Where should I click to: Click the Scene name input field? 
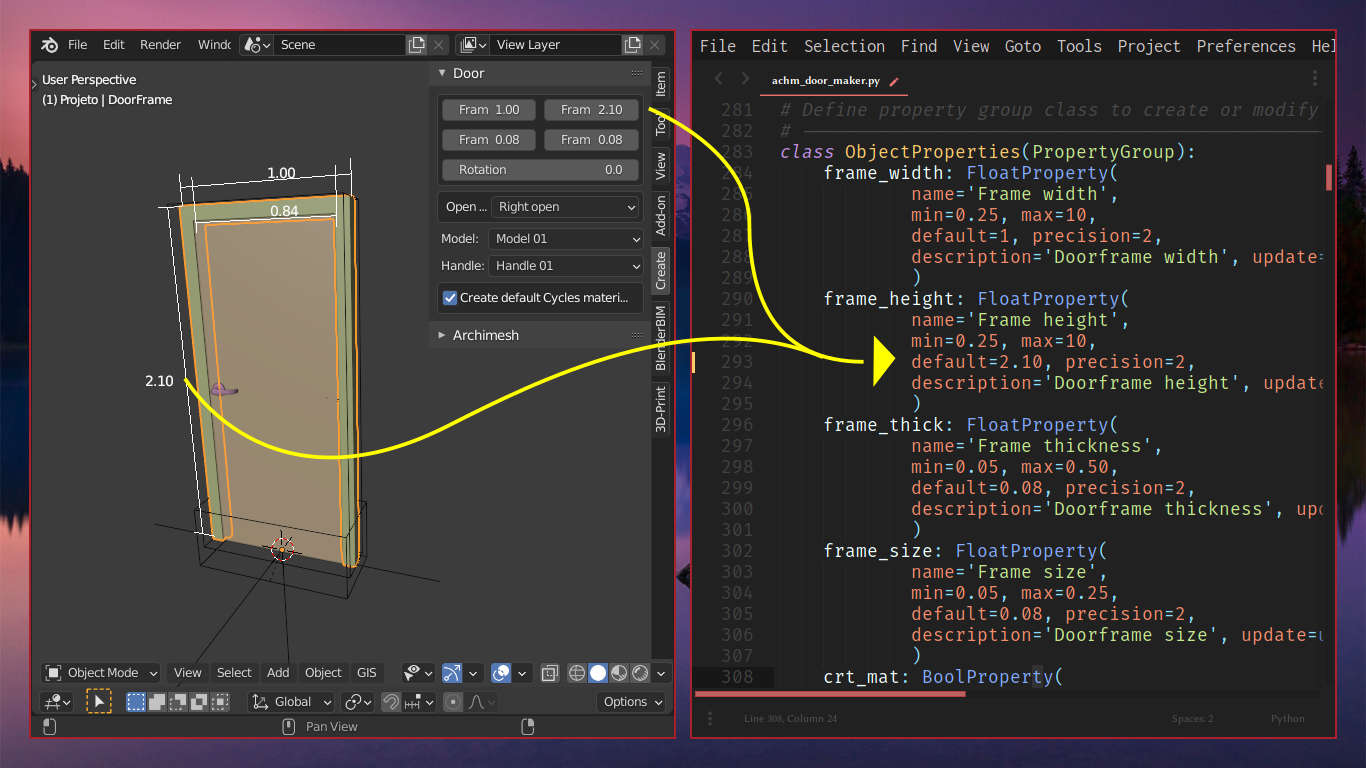click(340, 45)
